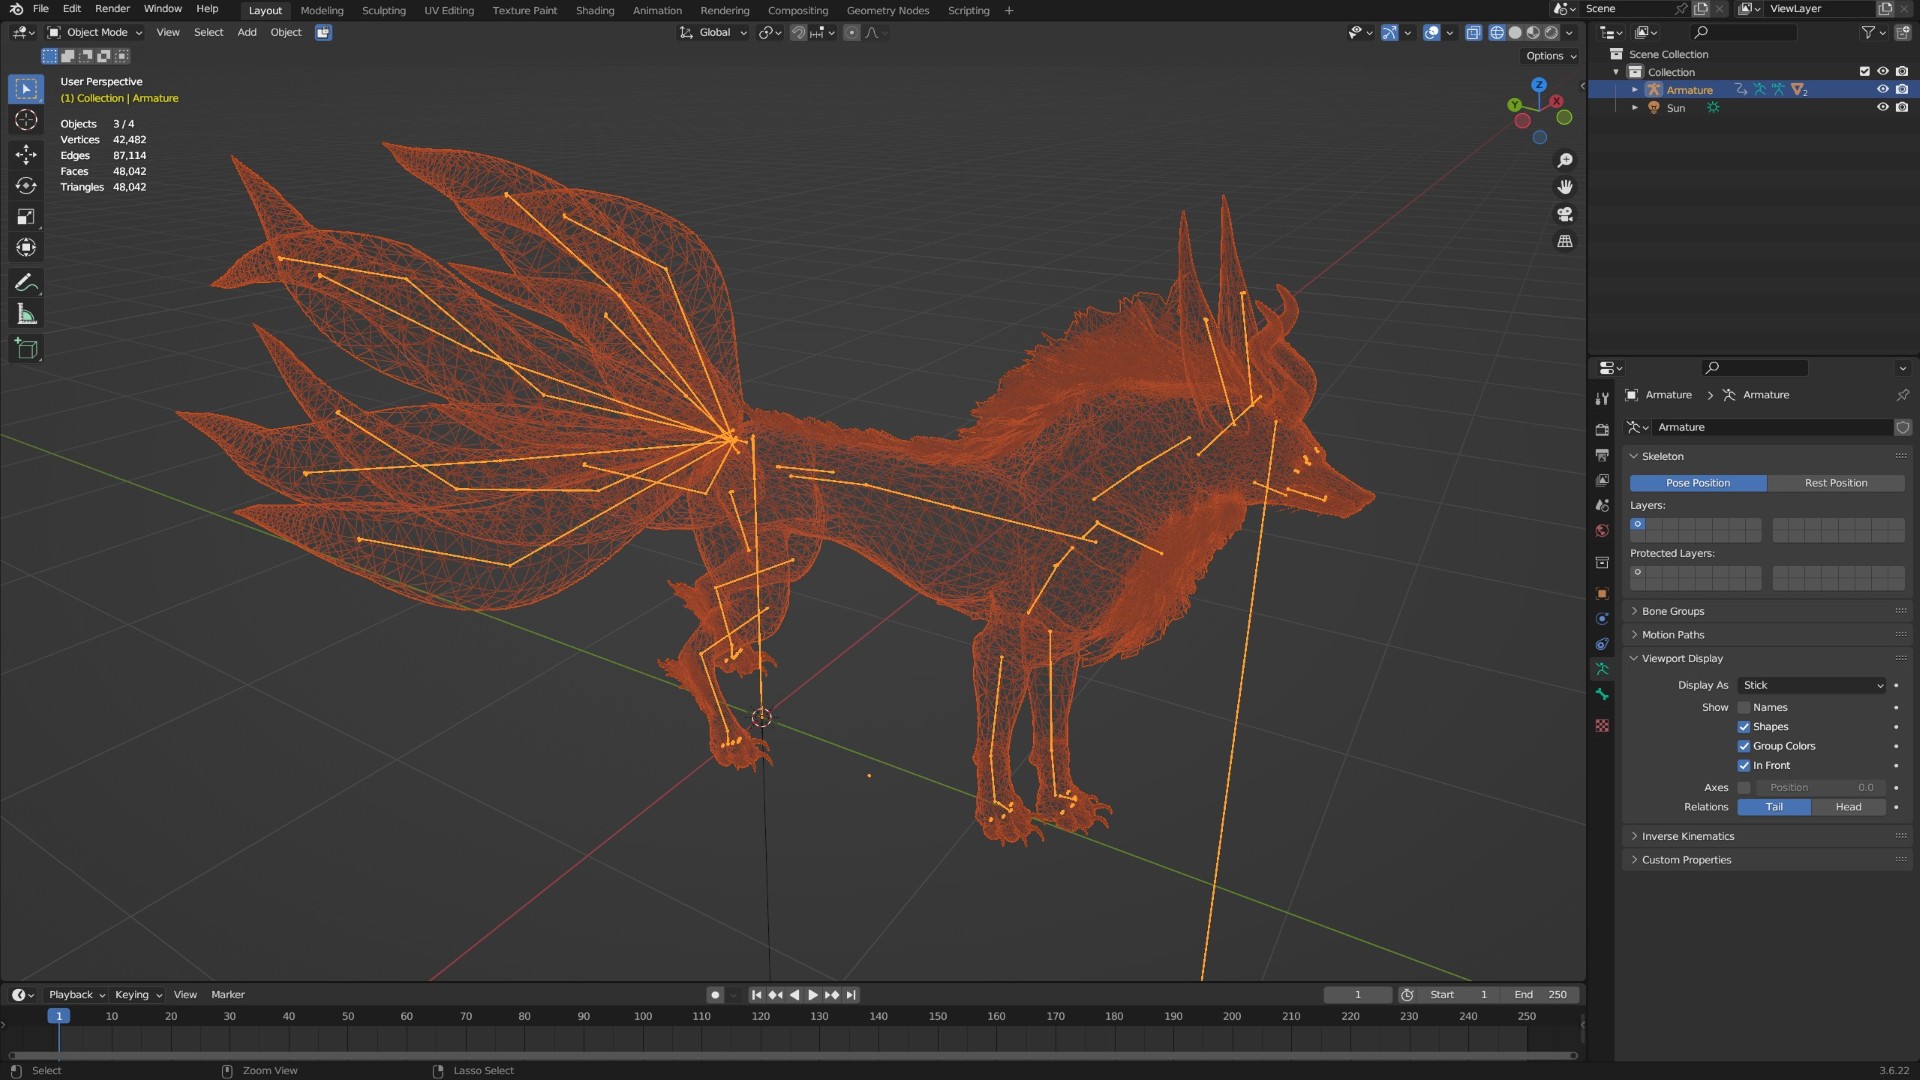Image resolution: width=1920 pixels, height=1080 pixels.
Task: Enable the Names checkbox
Action: (1744, 707)
